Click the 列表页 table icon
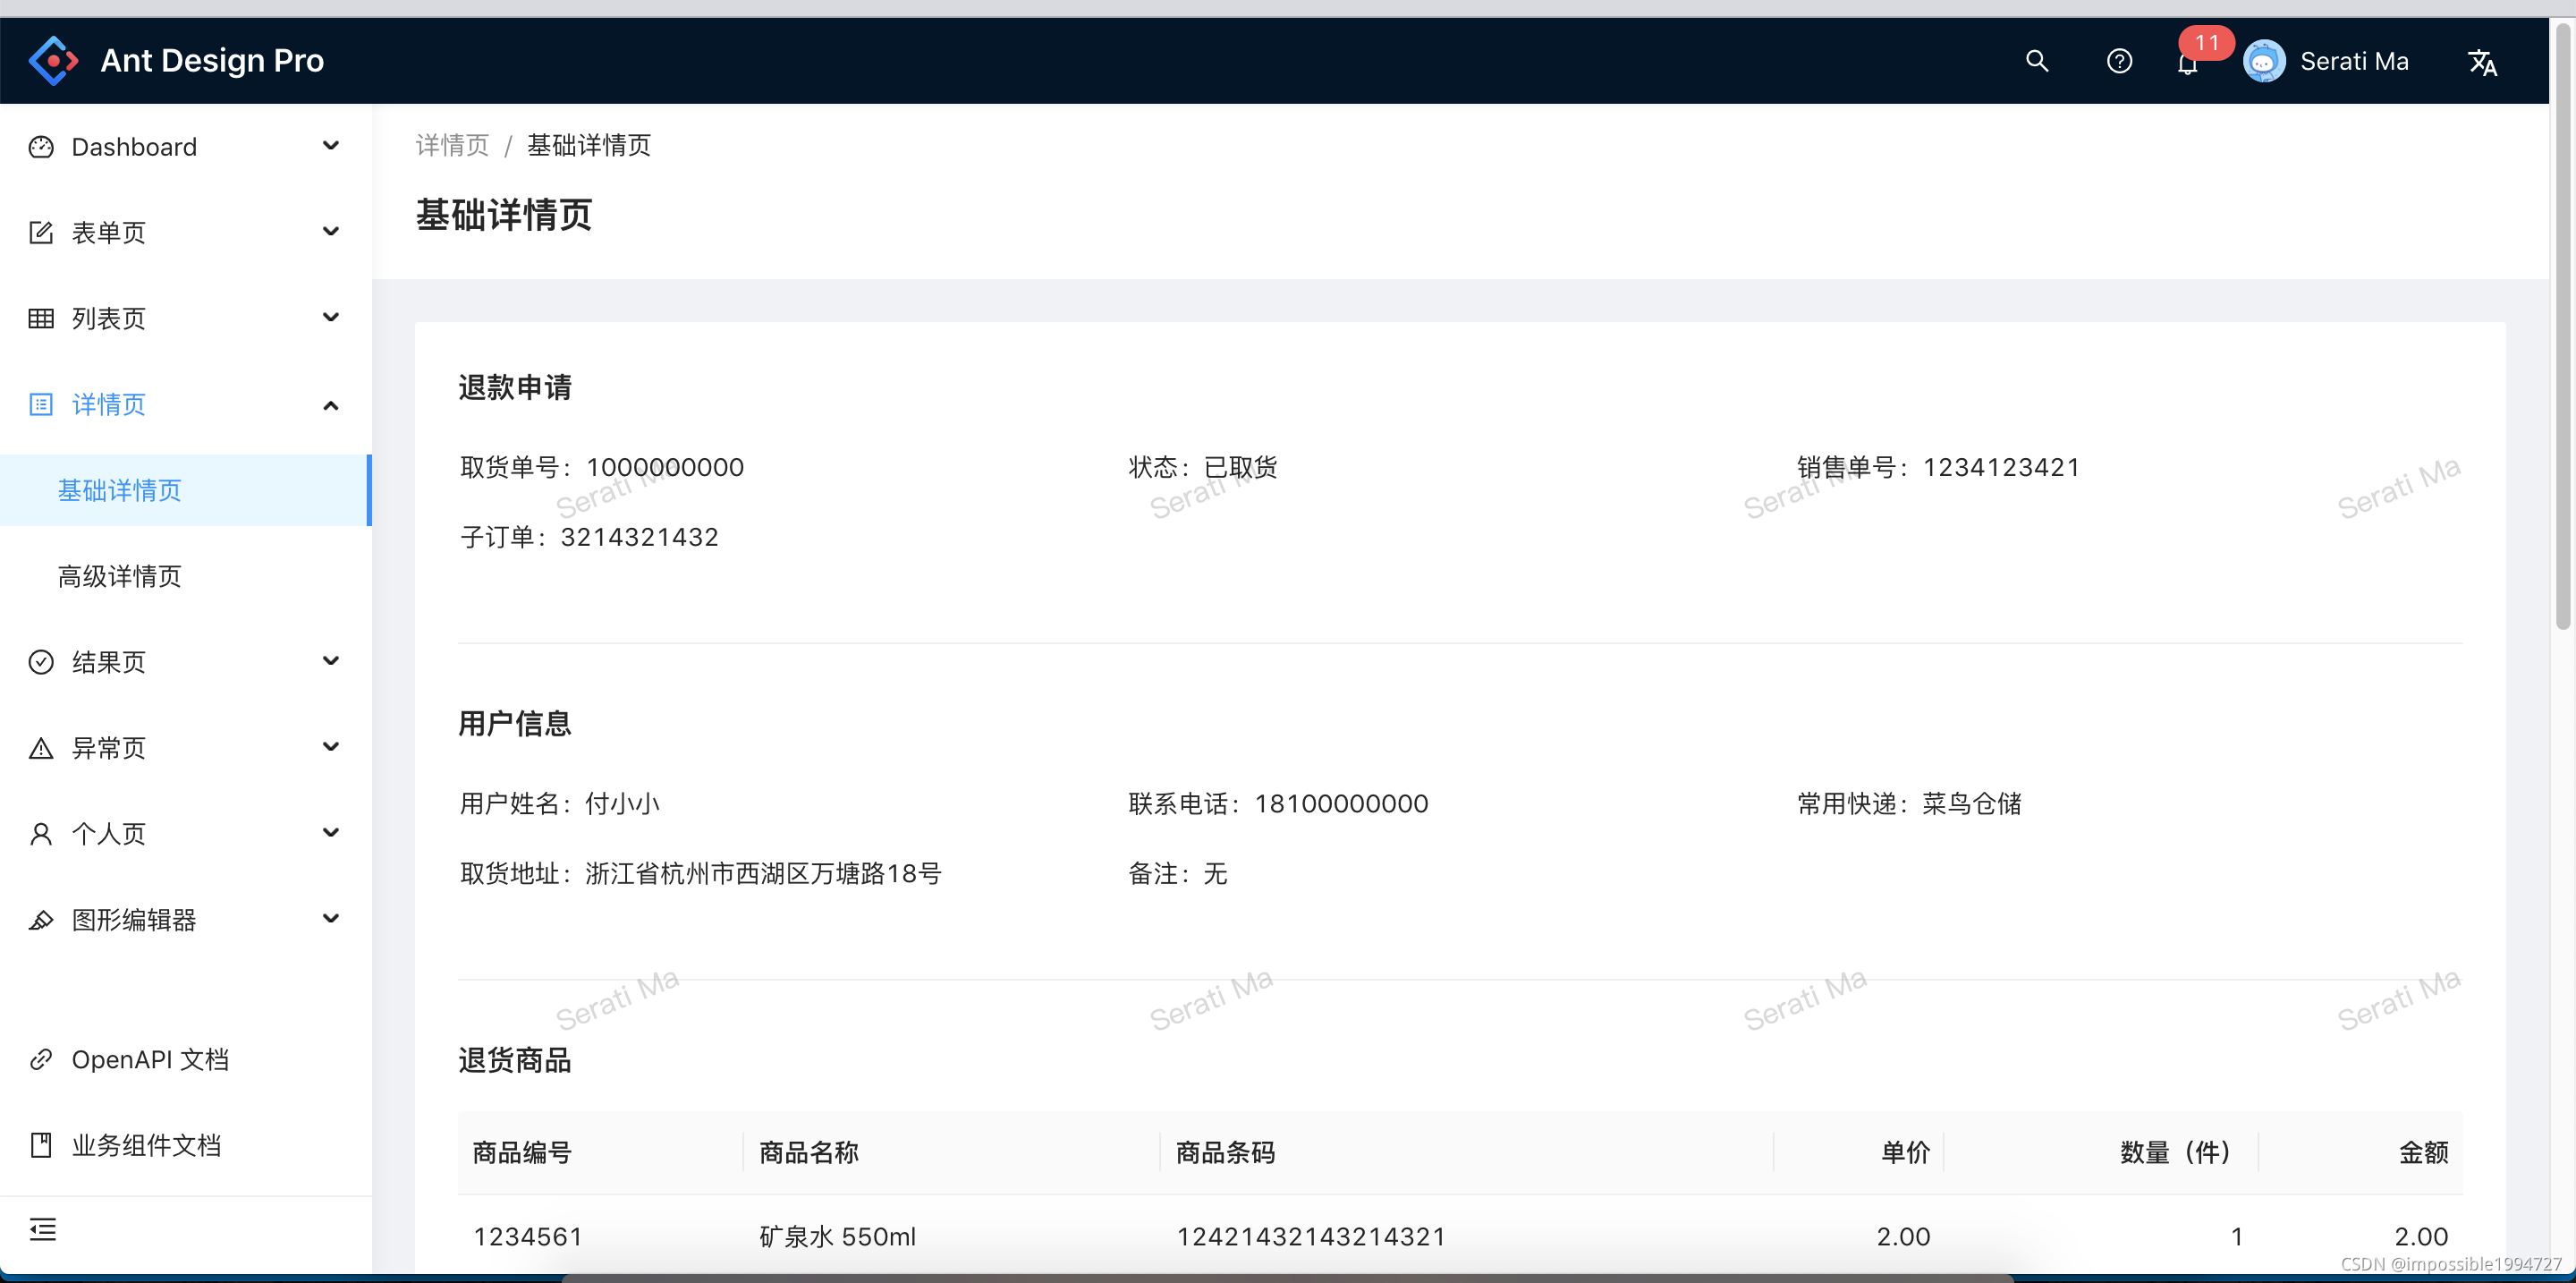Image resolution: width=2576 pixels, height=1283 pixels. click(x=41, y=317)
